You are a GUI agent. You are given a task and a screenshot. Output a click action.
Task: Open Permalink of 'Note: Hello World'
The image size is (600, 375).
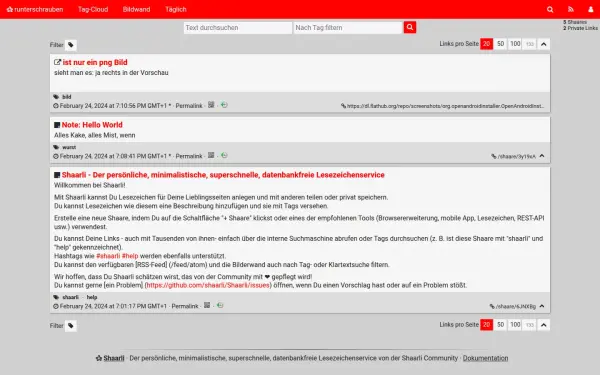[189, 157]
